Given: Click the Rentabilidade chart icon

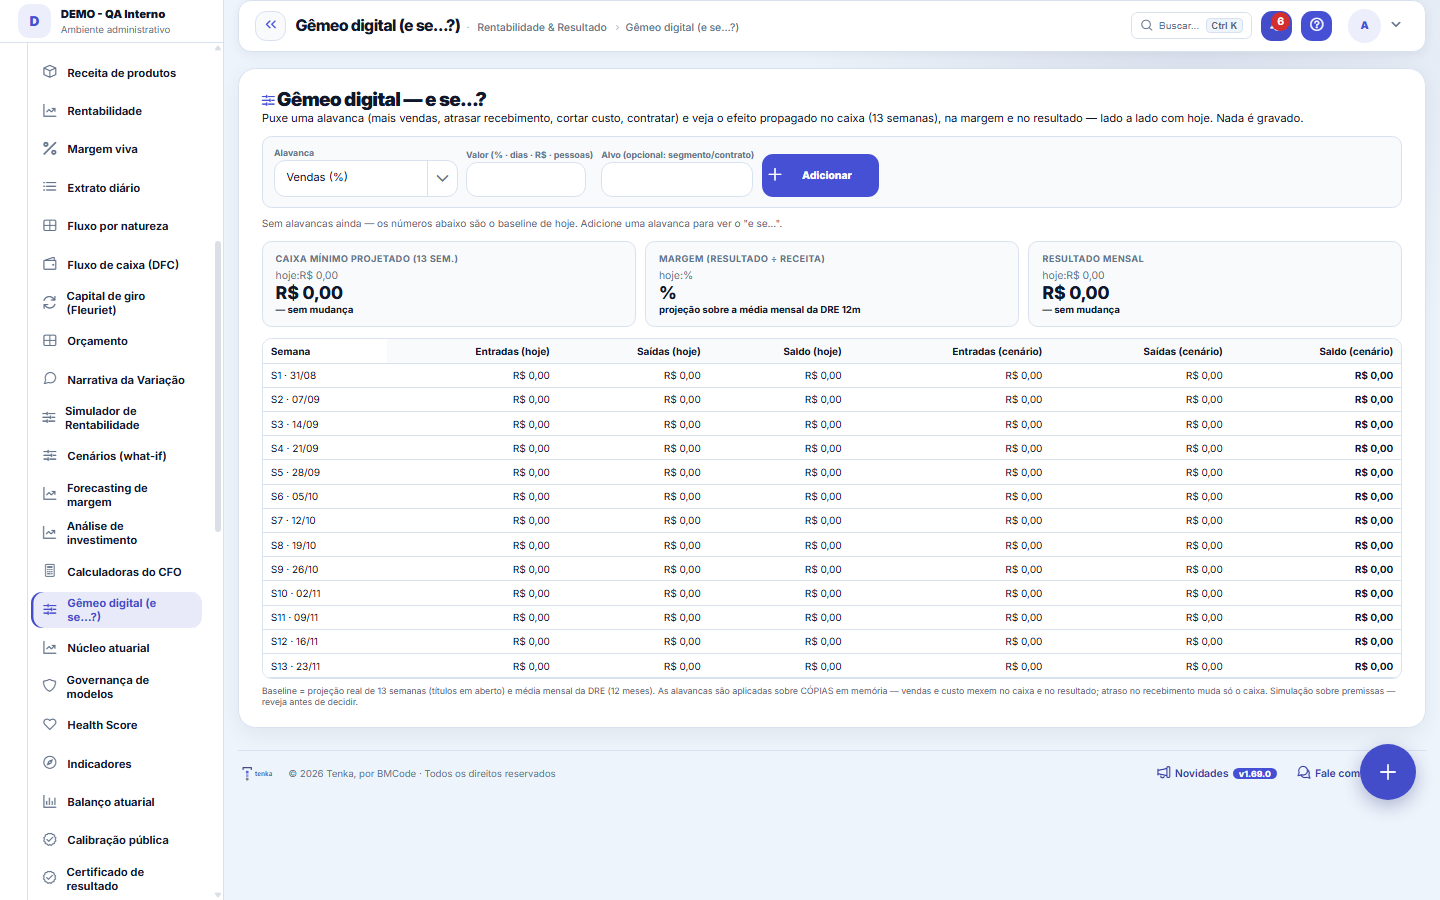Looking at the screenshot, I should pos(50,111).
